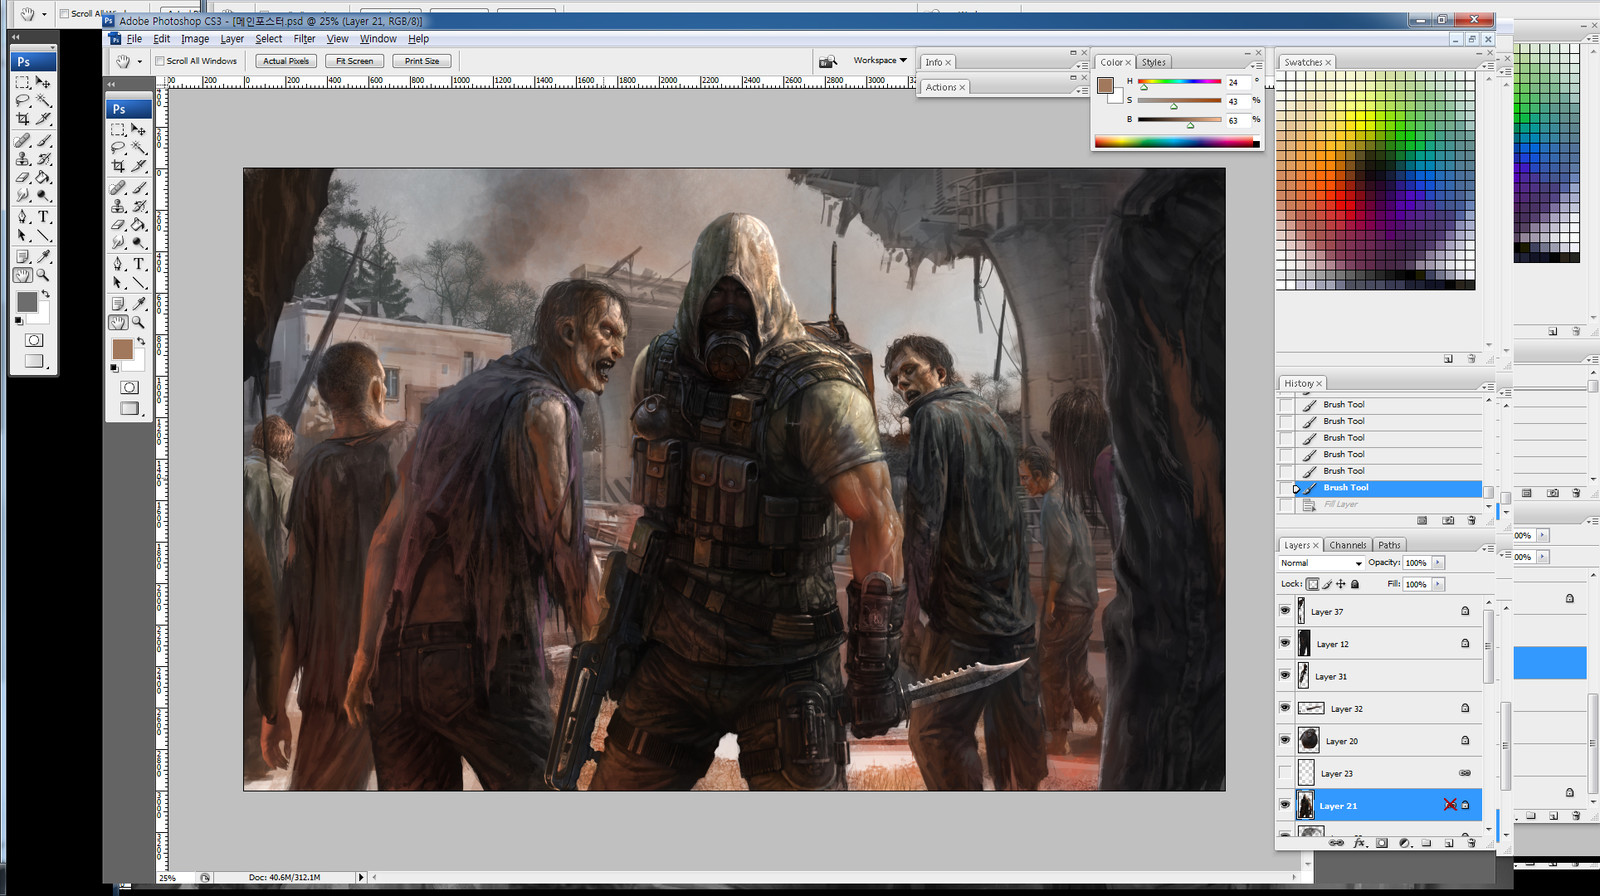The height and width of the screenshot is (896, 1600).
Task: Hide Layer 32 using its eye icon
Action: (1285, 707)
